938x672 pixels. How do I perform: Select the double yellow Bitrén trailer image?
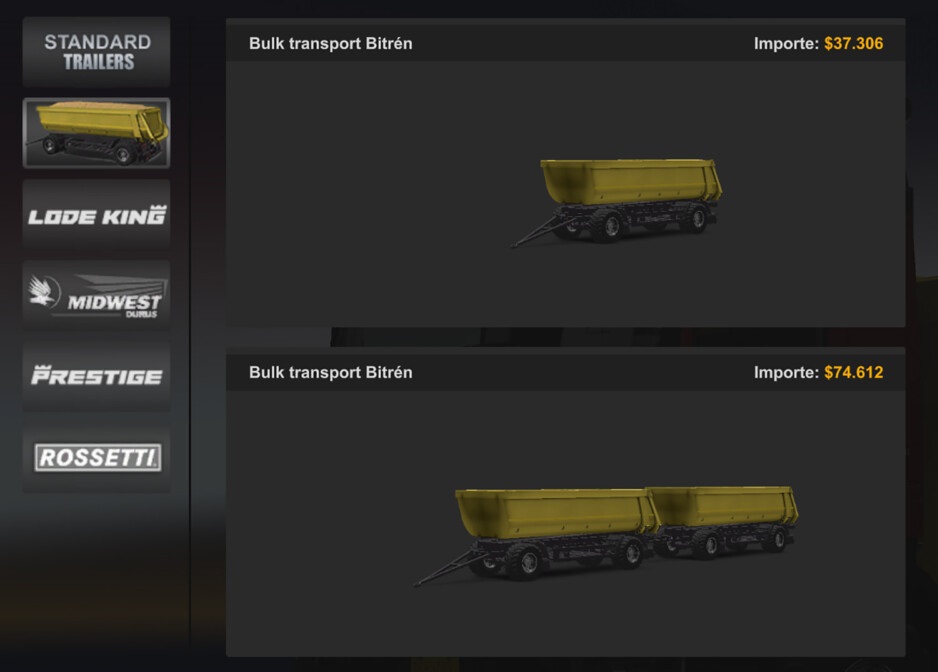[x=605, y=536]
